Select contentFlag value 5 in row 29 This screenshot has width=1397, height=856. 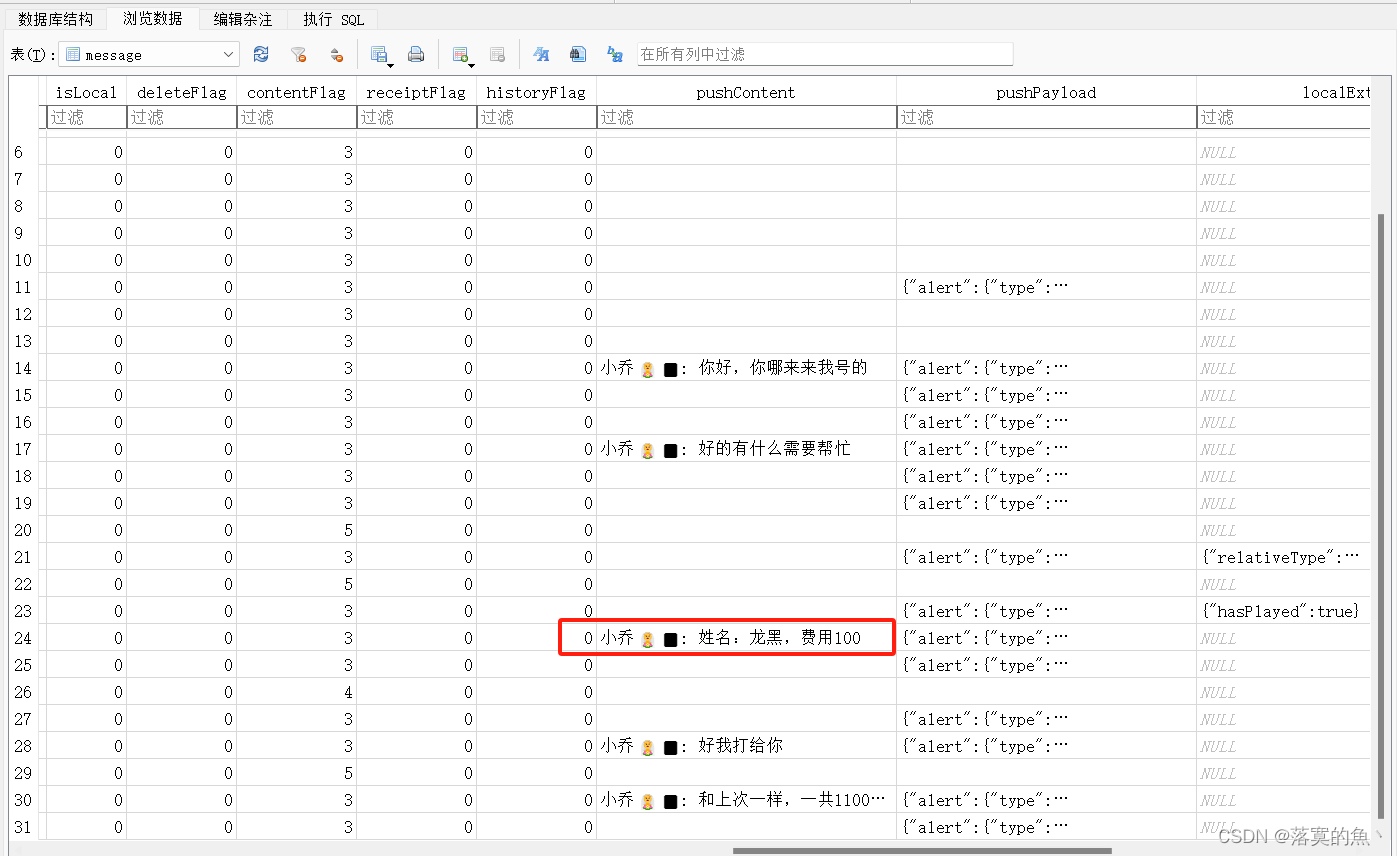tap(297, 773)
